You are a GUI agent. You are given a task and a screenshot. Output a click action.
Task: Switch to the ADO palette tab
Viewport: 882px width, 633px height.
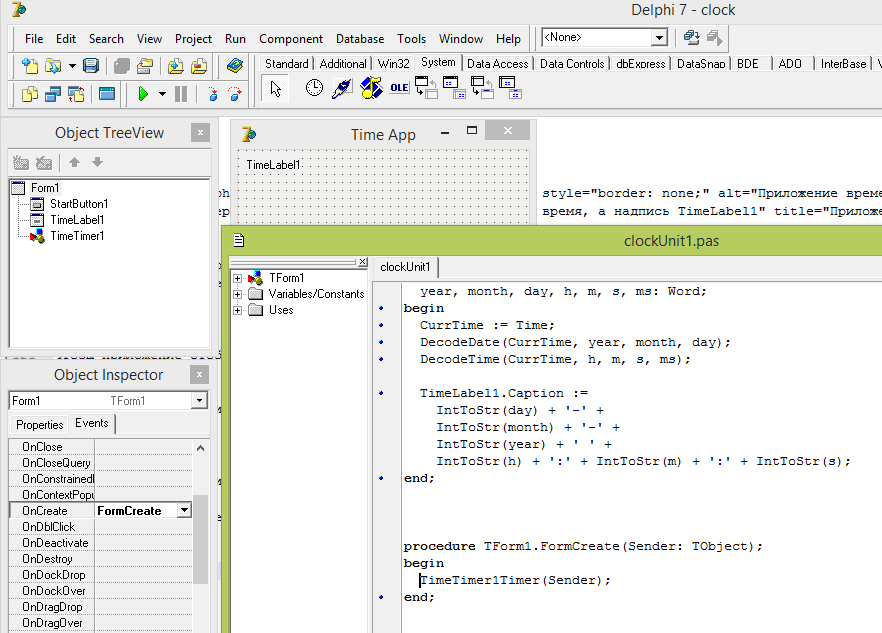coord(790,64)
